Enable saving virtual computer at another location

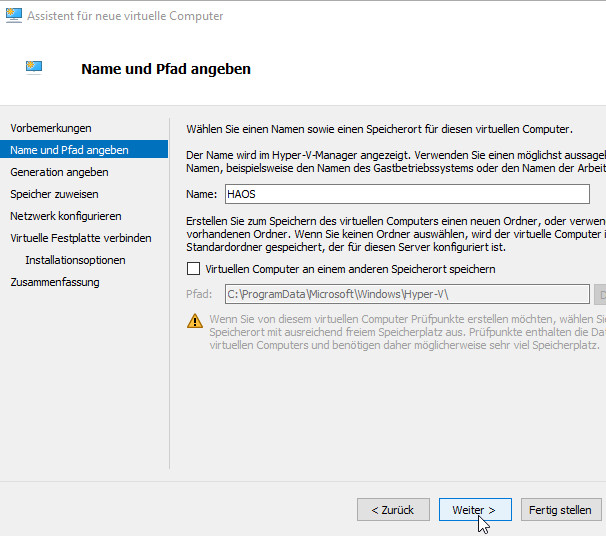(x=194, y=269)
